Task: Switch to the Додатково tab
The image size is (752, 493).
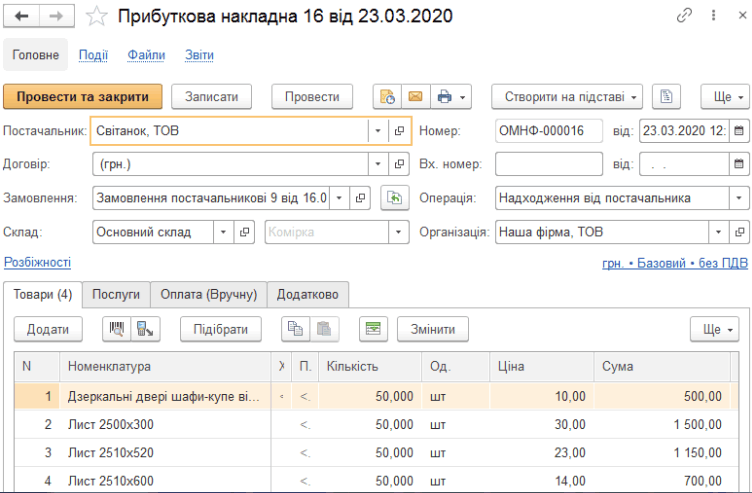Action: point(307,294)
